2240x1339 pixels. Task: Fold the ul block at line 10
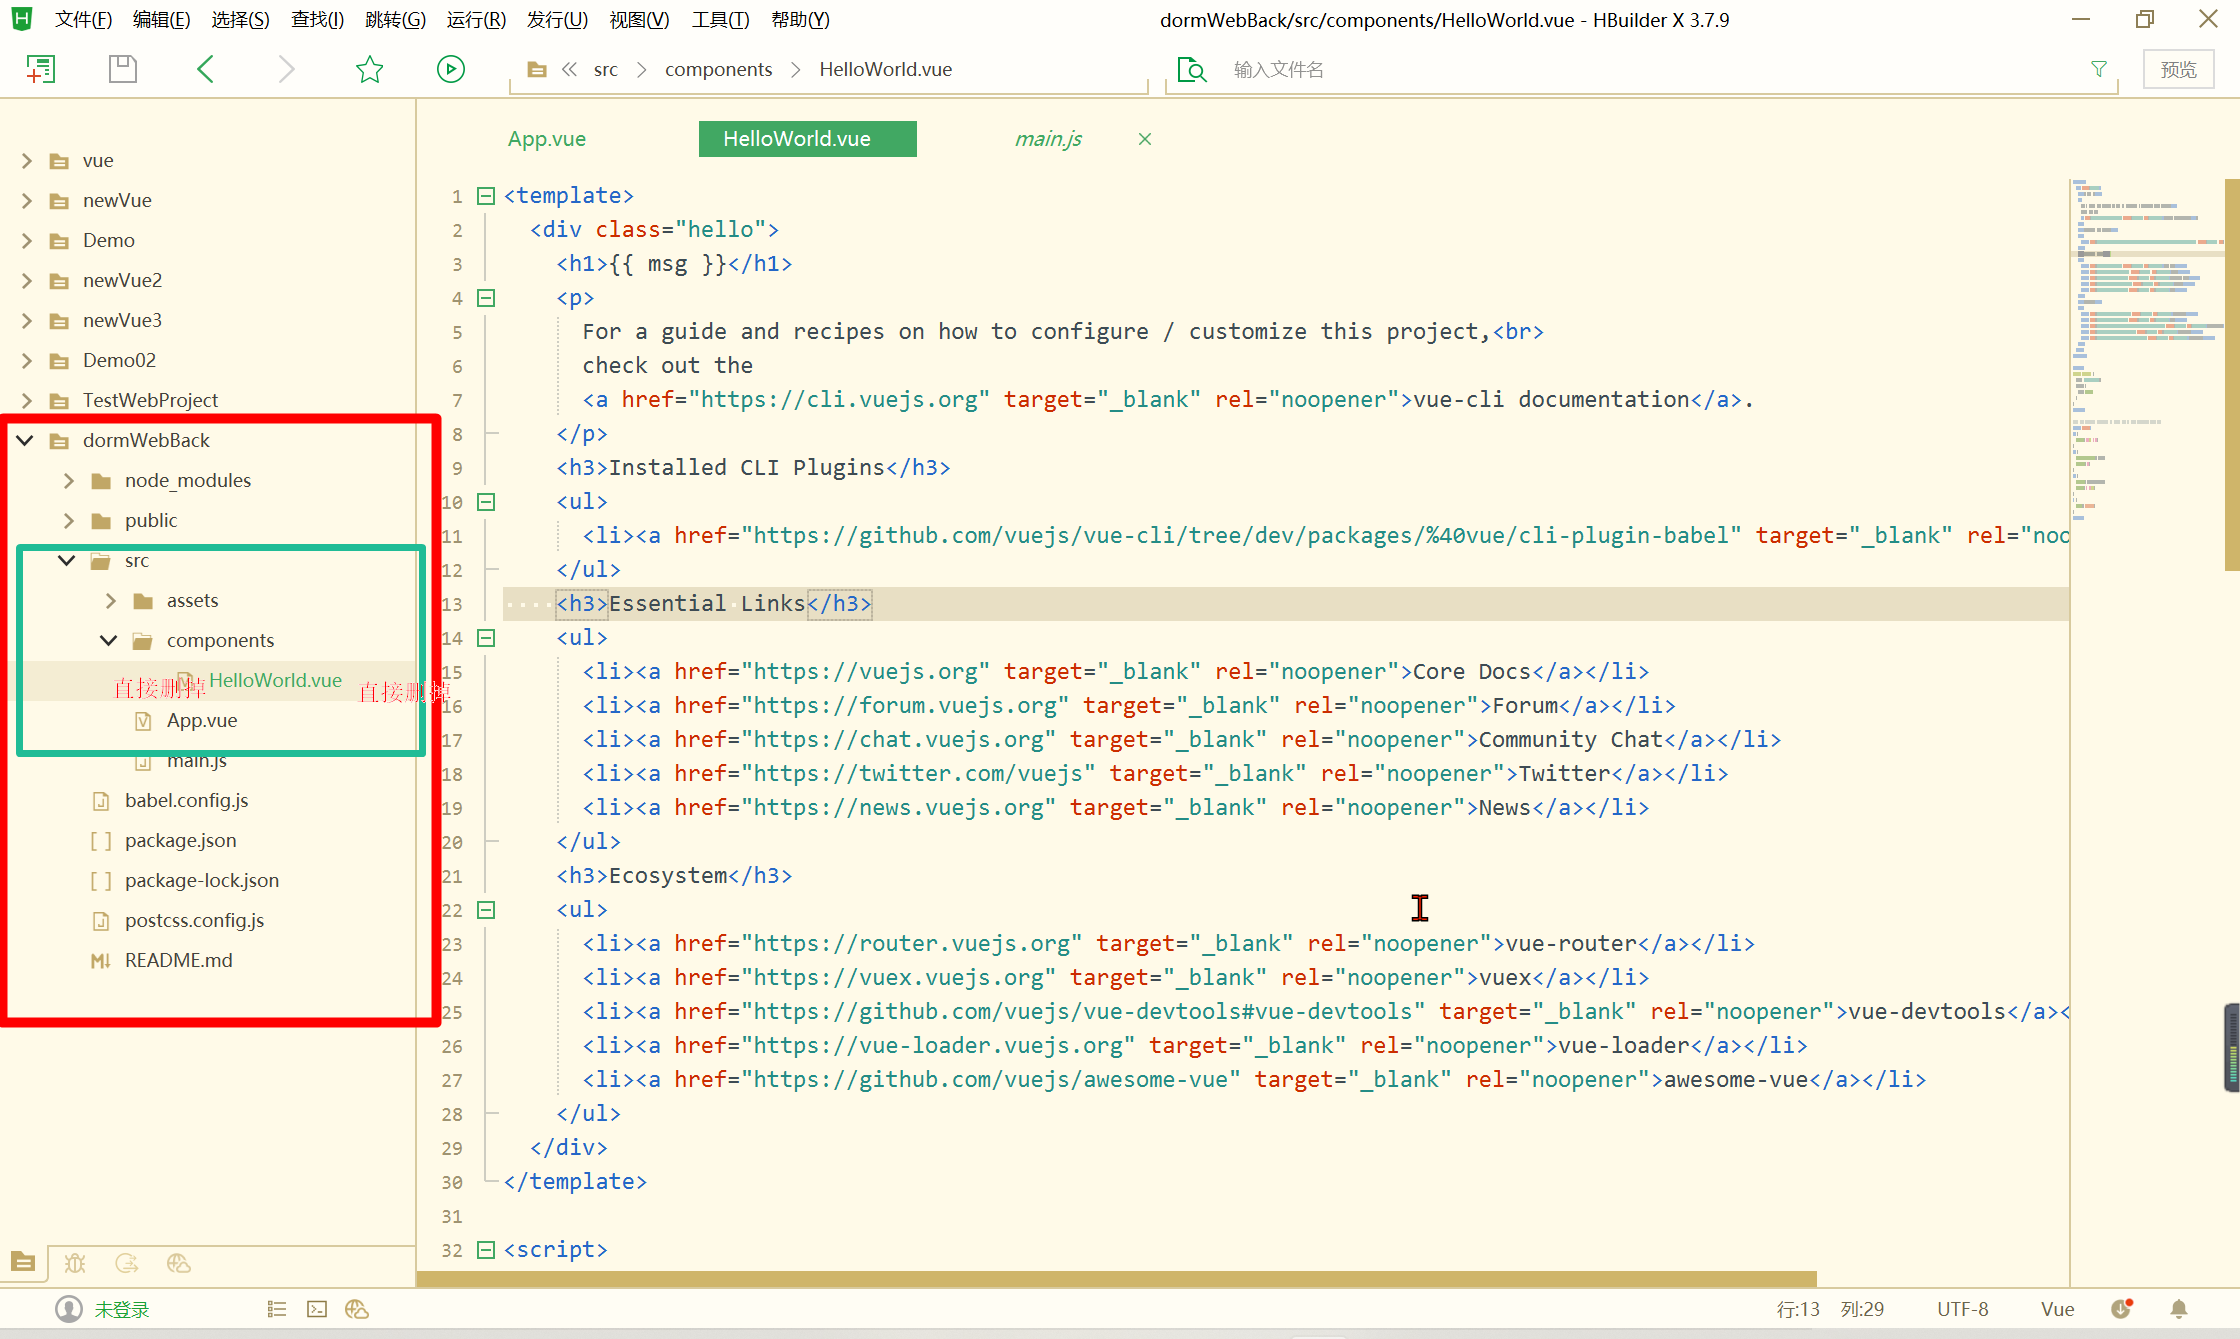click(486, 502)
